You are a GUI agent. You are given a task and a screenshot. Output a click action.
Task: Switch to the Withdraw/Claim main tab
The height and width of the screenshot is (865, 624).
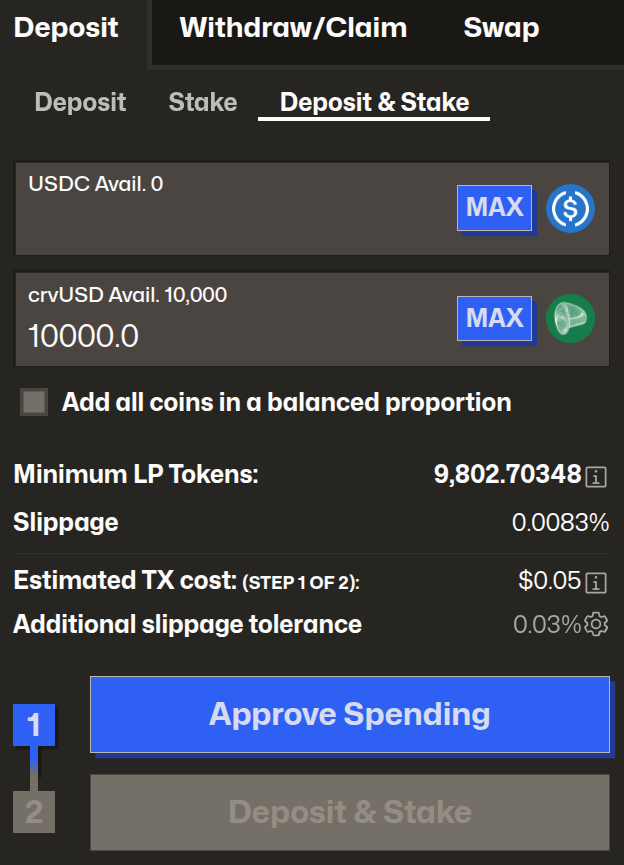(x=293, y=28)
